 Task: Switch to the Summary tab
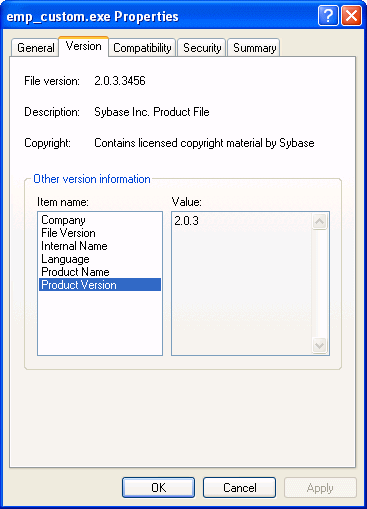click(x=254, y=48)
